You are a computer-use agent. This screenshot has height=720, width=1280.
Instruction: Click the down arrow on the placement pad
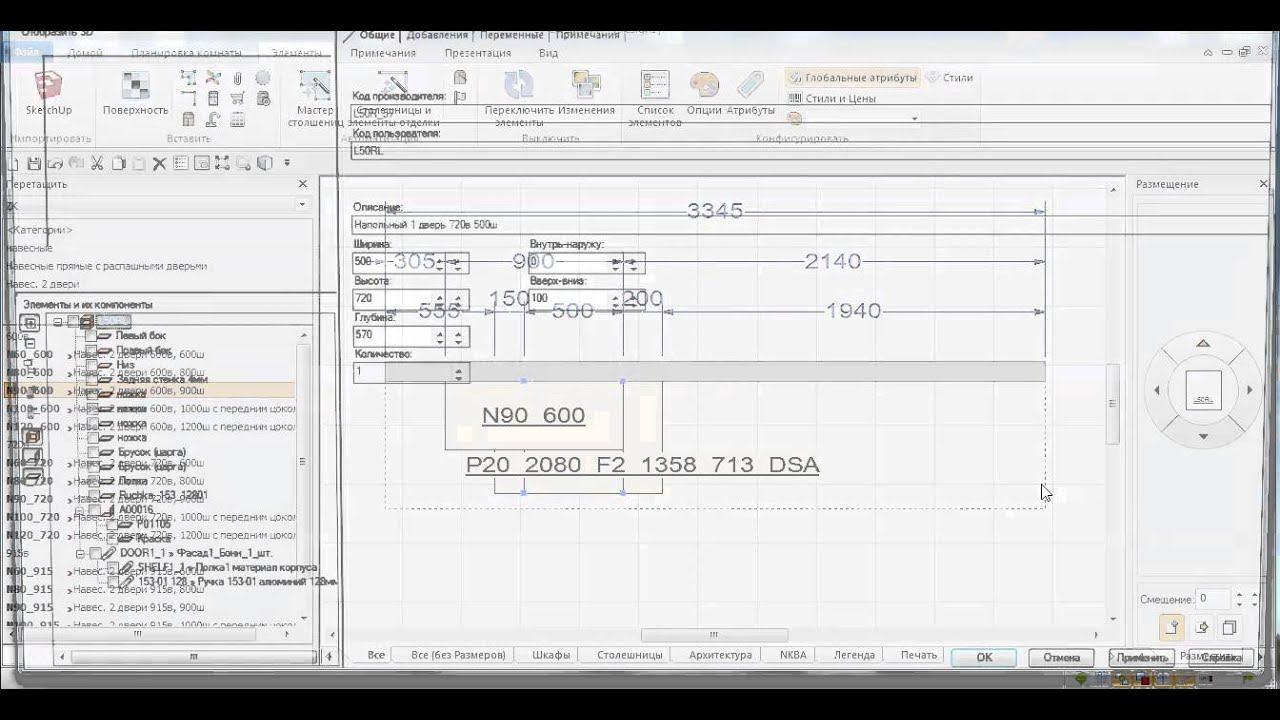pos(1203,436)
